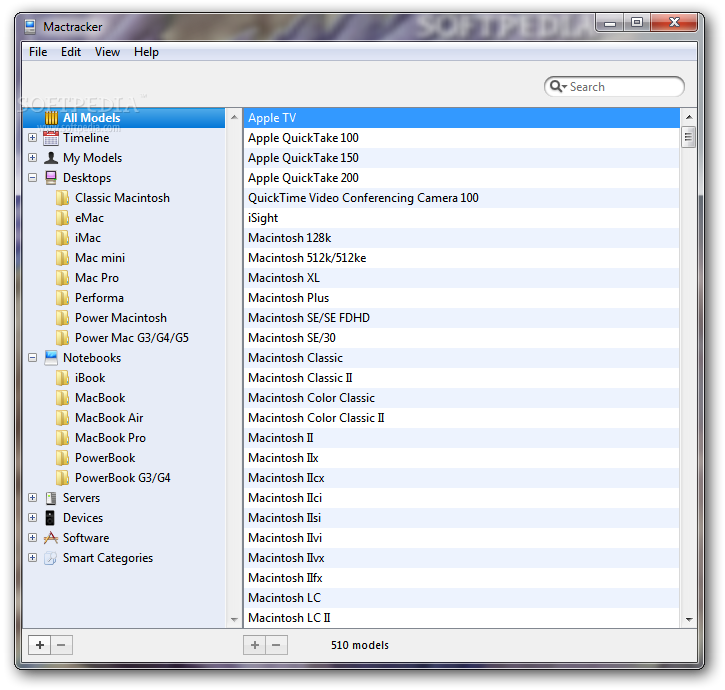725x690 pixels.
Task: Expand the Smart Categories tree node
Action: pos(32,558)
